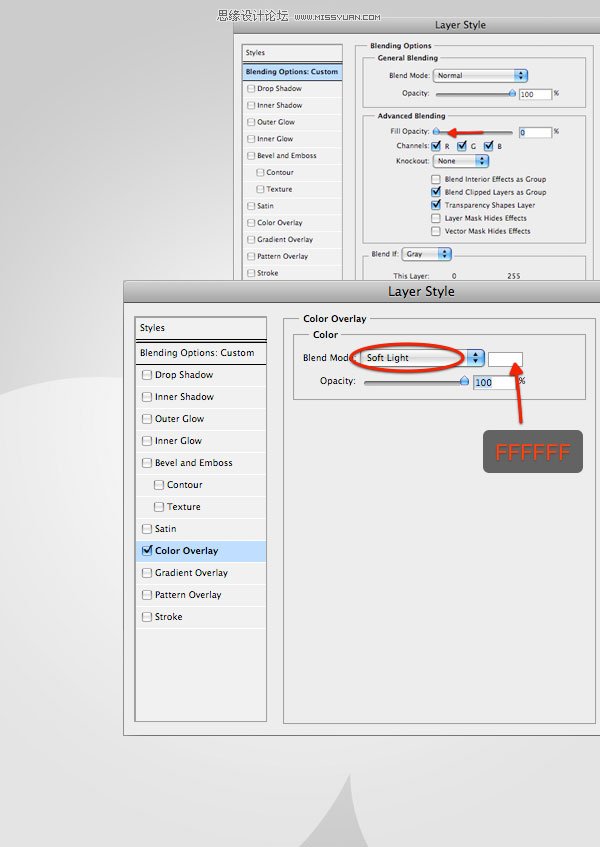Click Fill Opacity value field in back dialog

535,132
